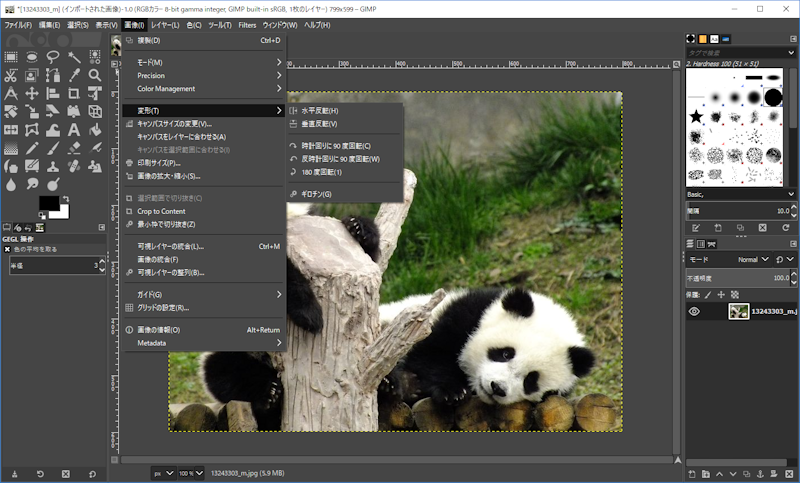Open the Filters menu
The width and height of the screenshot is (800, 483).
click(247, 24)
